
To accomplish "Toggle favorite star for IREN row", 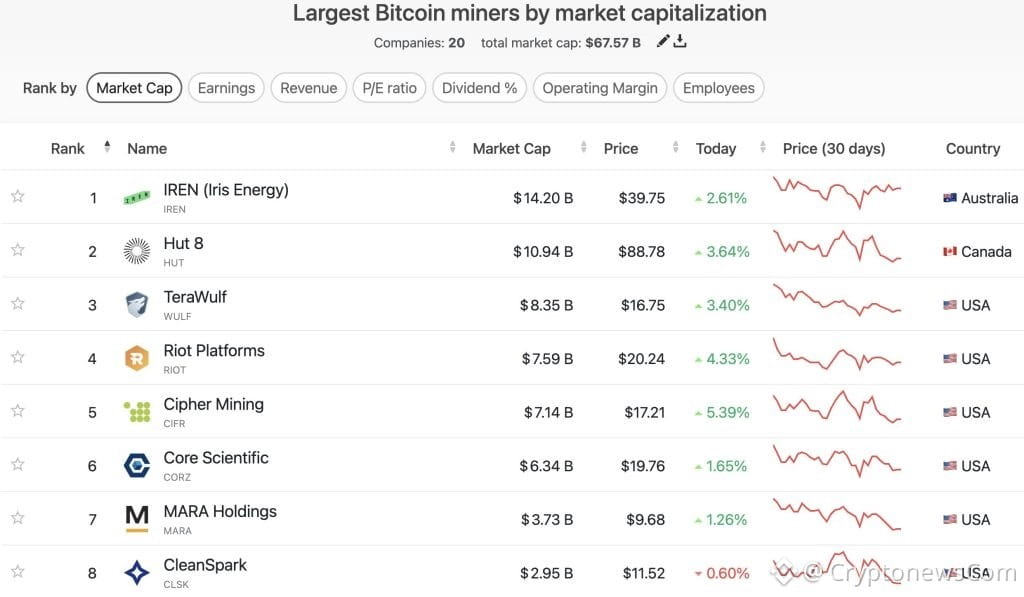I will click(x=18, y=196).
